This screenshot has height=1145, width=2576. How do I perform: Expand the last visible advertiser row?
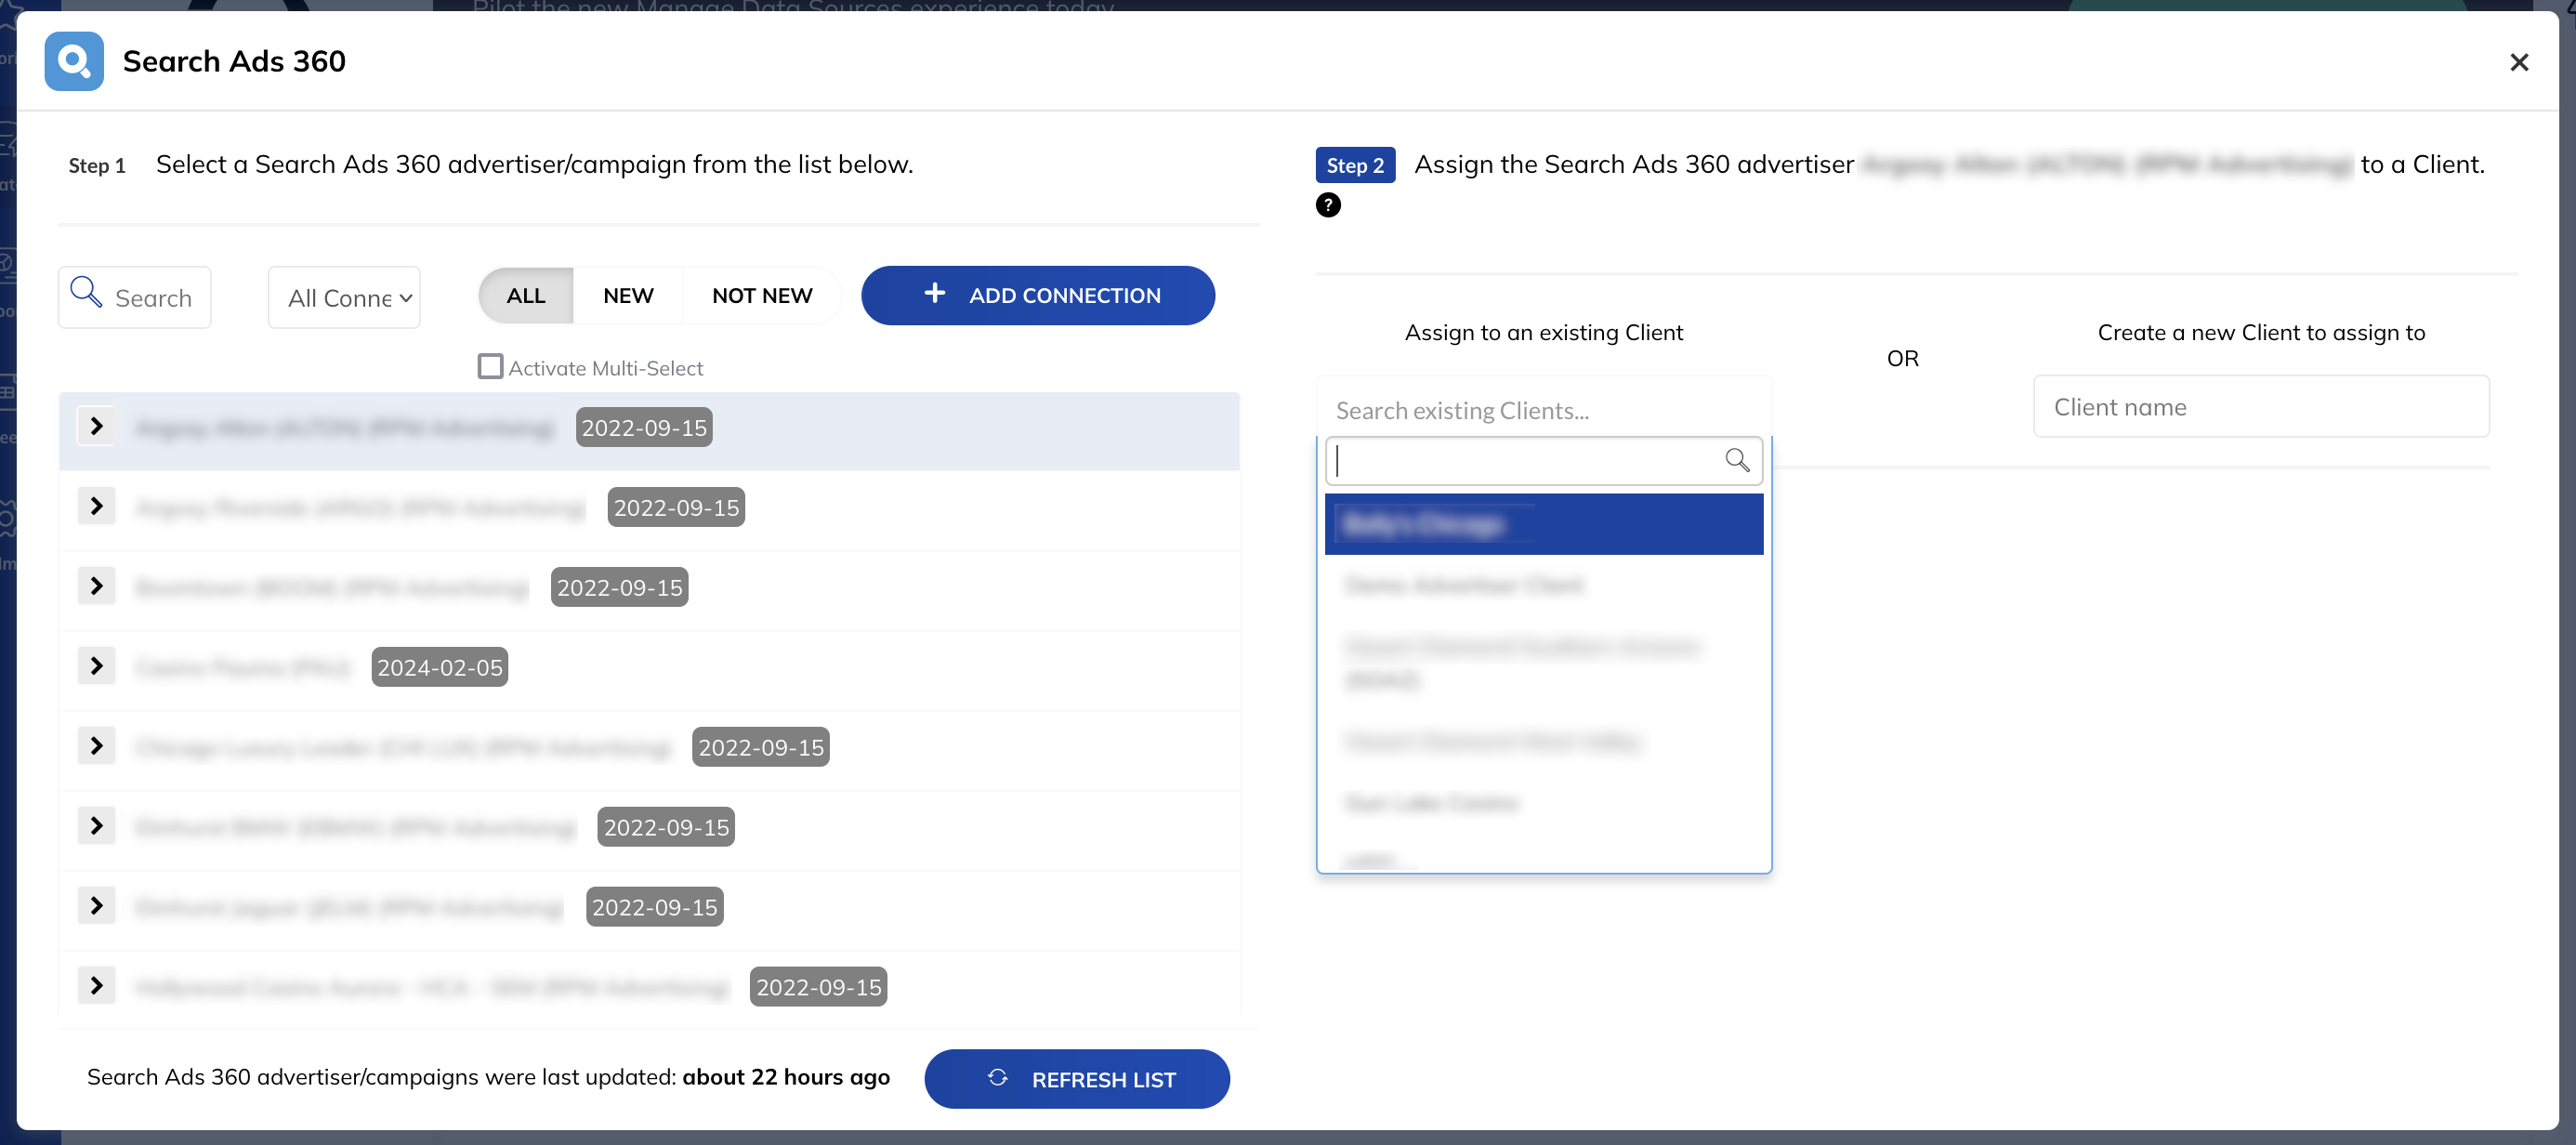(96, 987)
